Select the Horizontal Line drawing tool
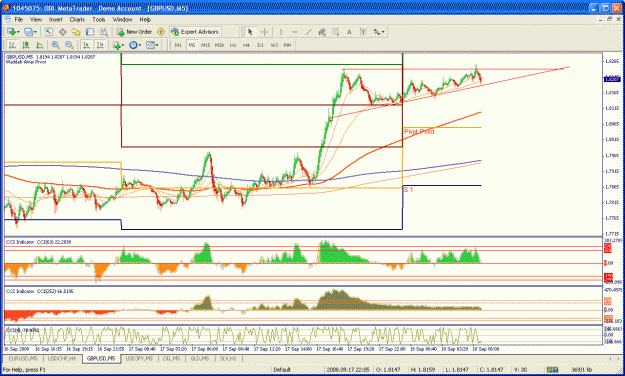This screenshot has width=625, height=376. (x=295, y=32)
